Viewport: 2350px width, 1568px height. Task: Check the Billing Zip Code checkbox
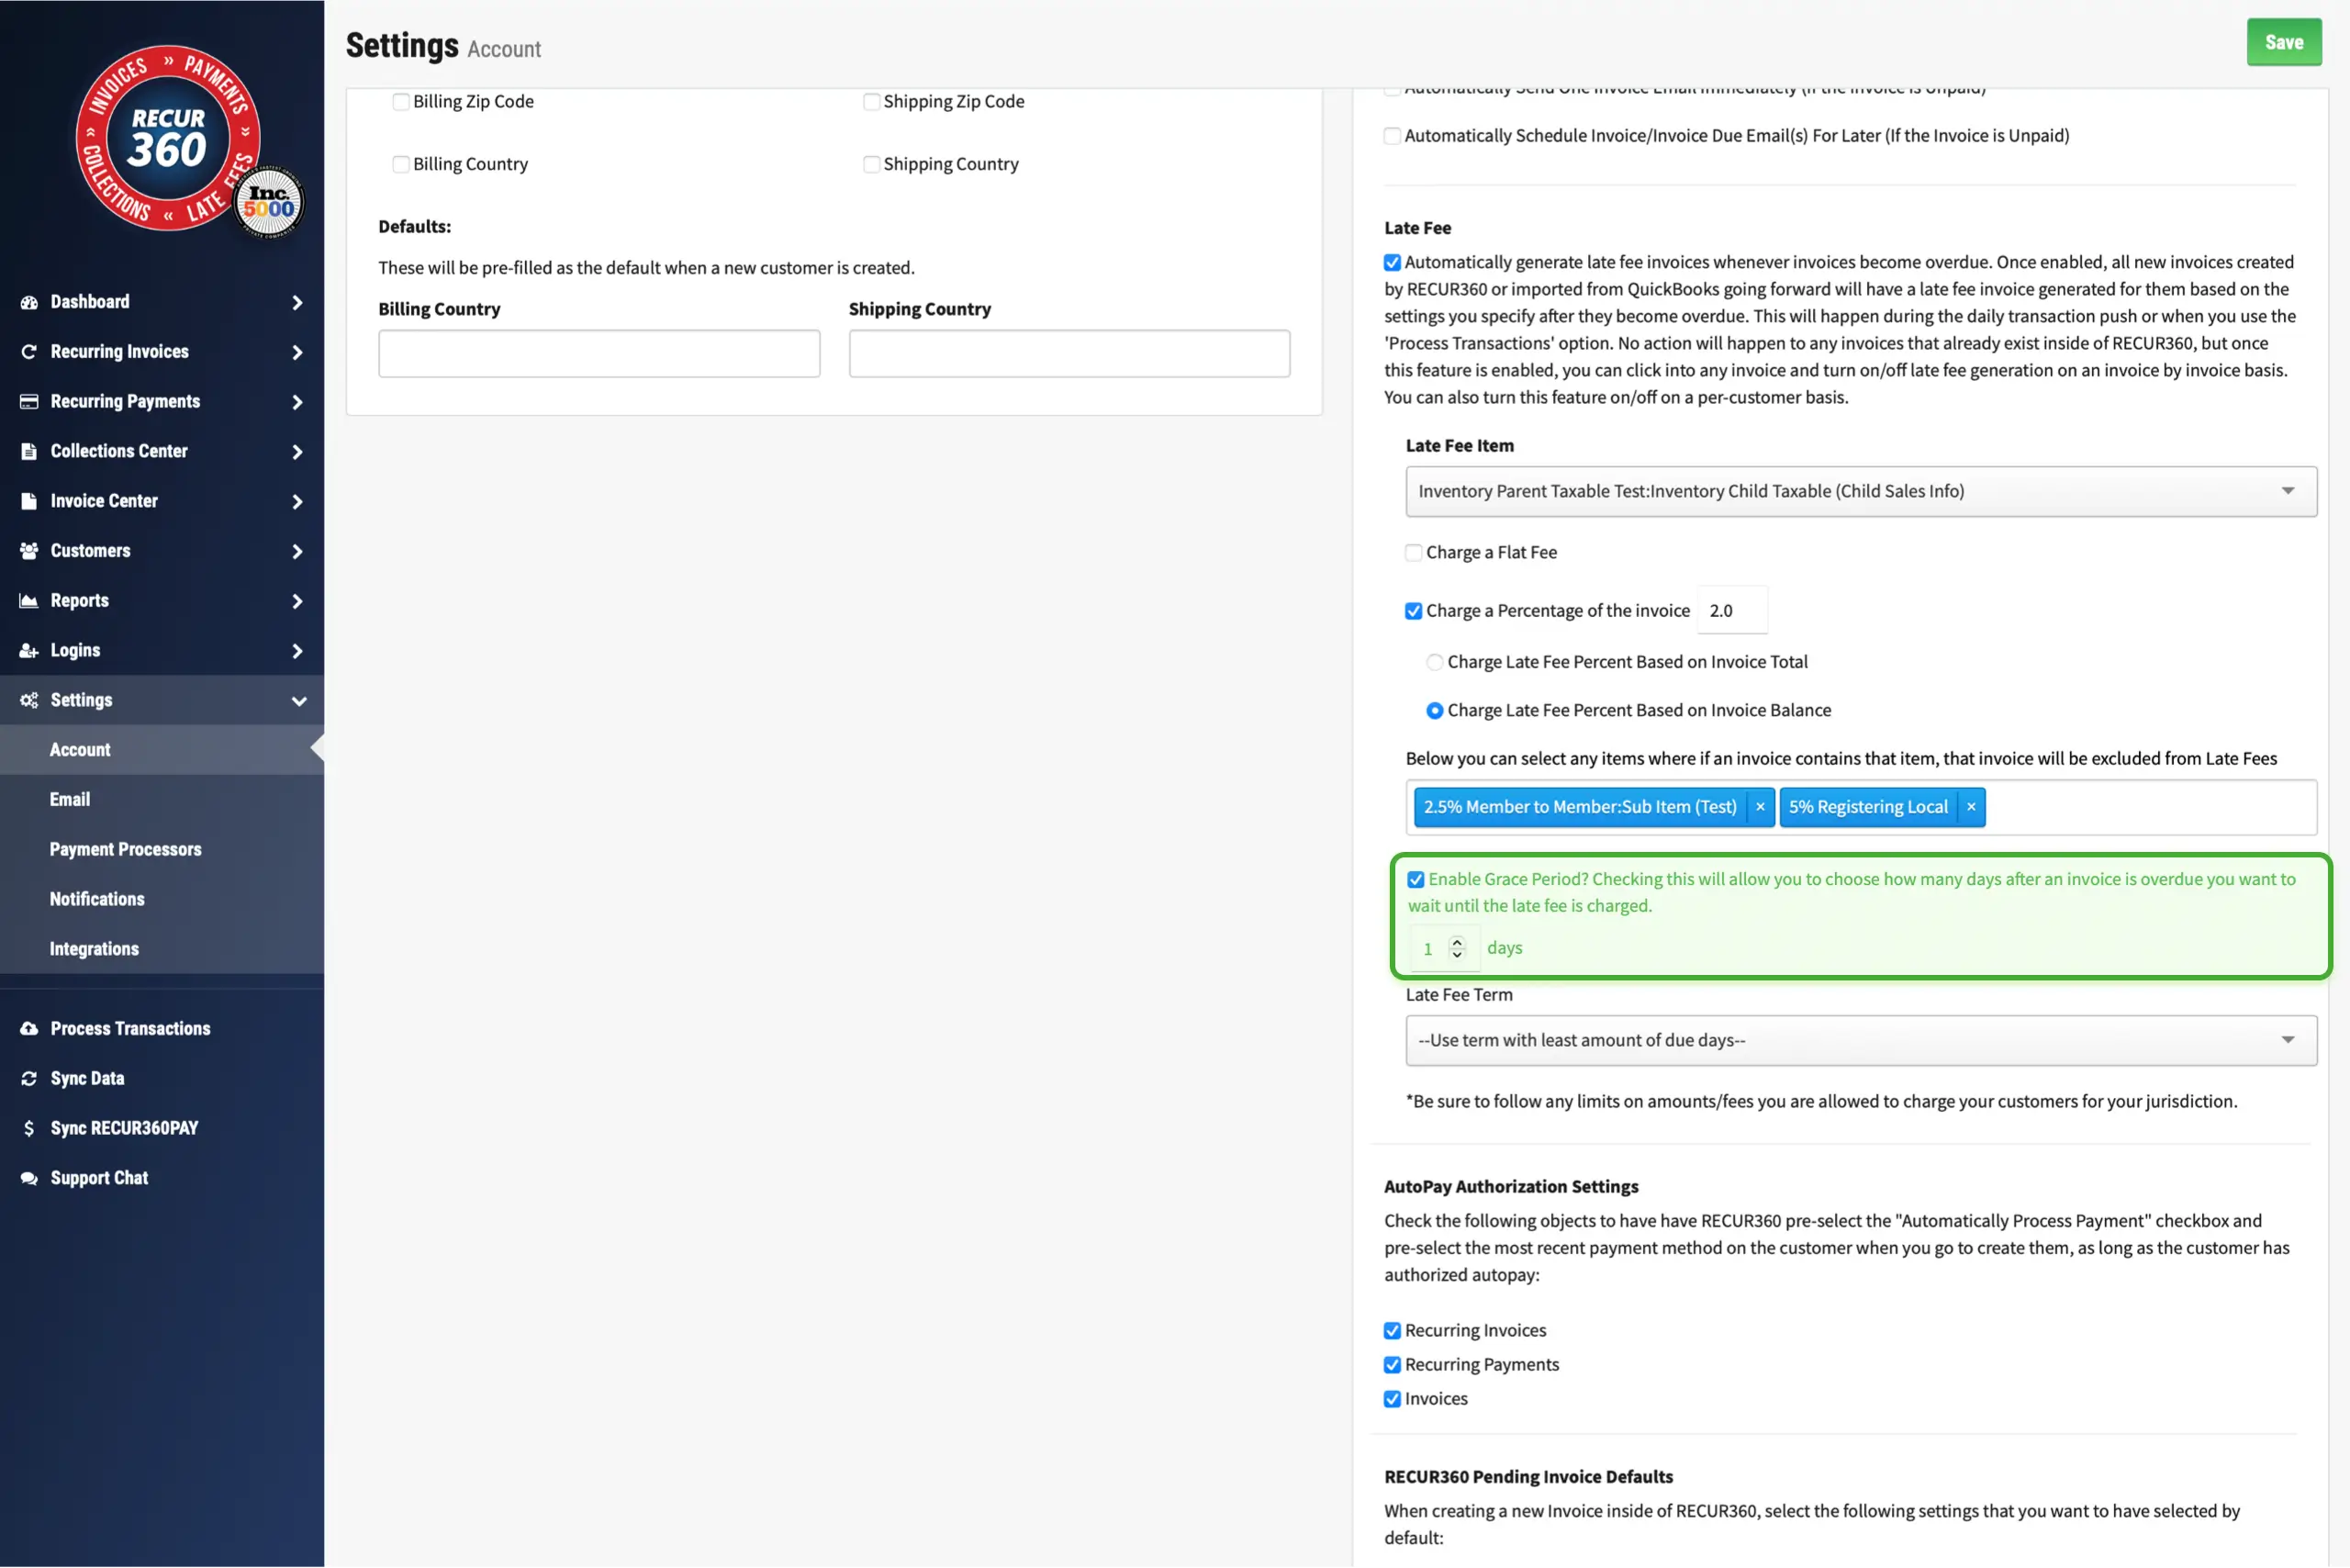pyautogui.click(x=401, y=102)
